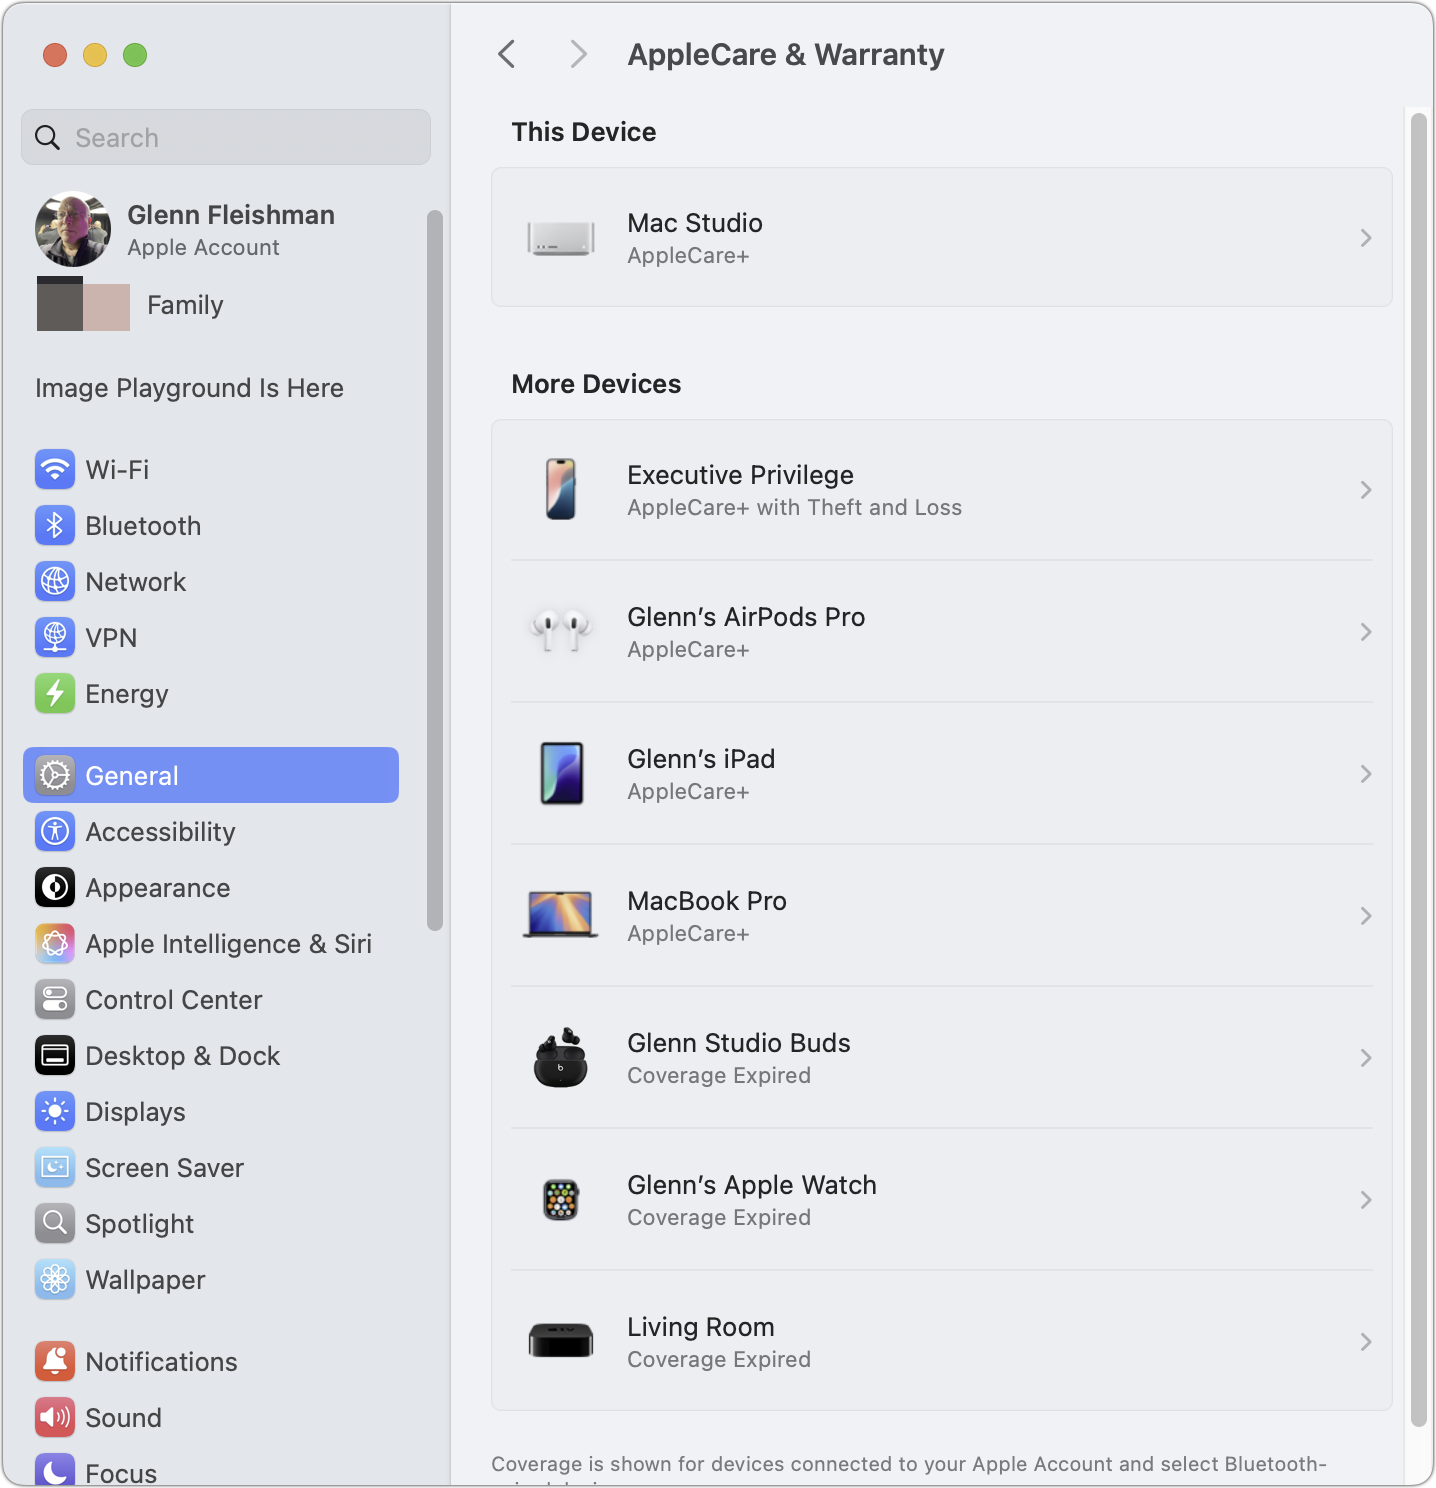Open the Displays settings icon
Viewport: 1436px width, 1488px height.
pyautogui.click(x=55, y=1111)
